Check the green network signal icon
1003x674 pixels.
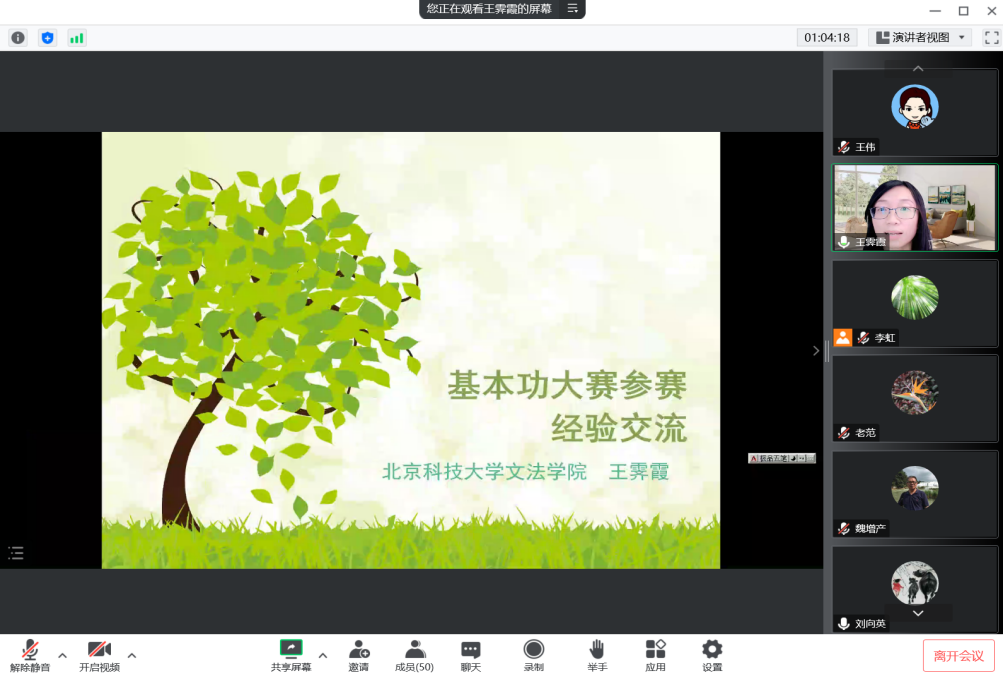tap(77, 38)
